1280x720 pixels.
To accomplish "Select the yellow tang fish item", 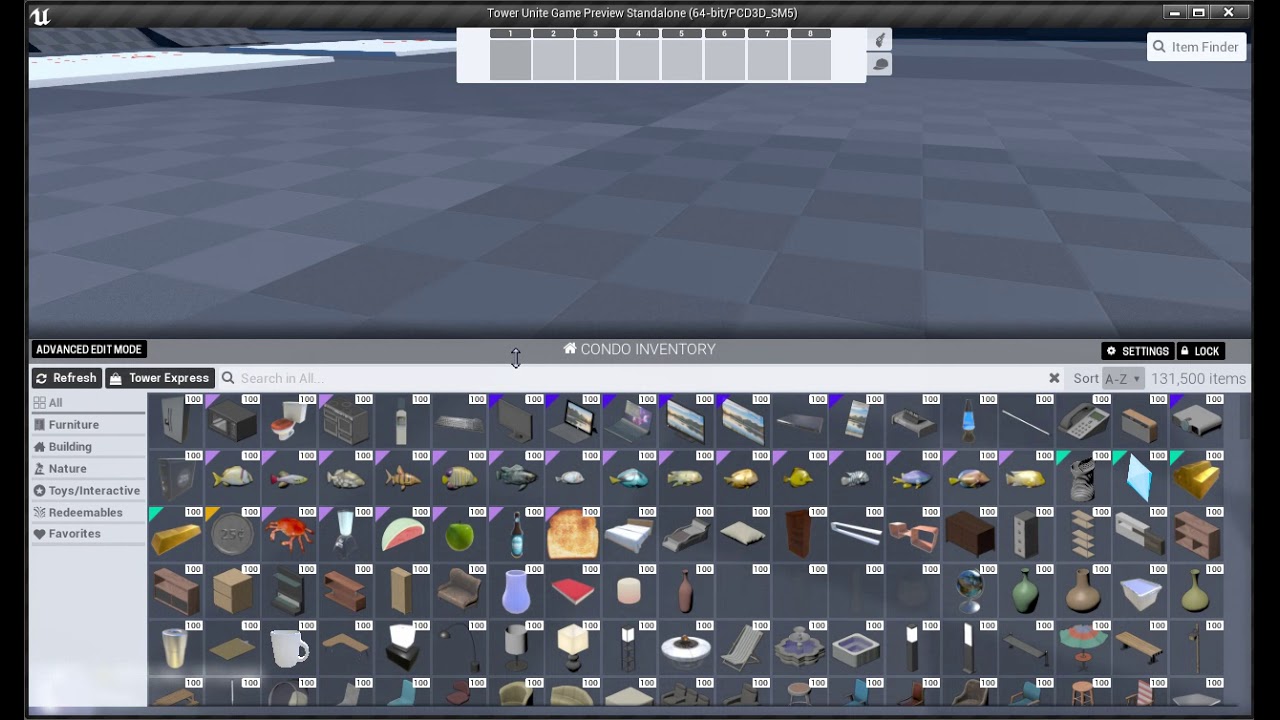I will pos(800,478).
